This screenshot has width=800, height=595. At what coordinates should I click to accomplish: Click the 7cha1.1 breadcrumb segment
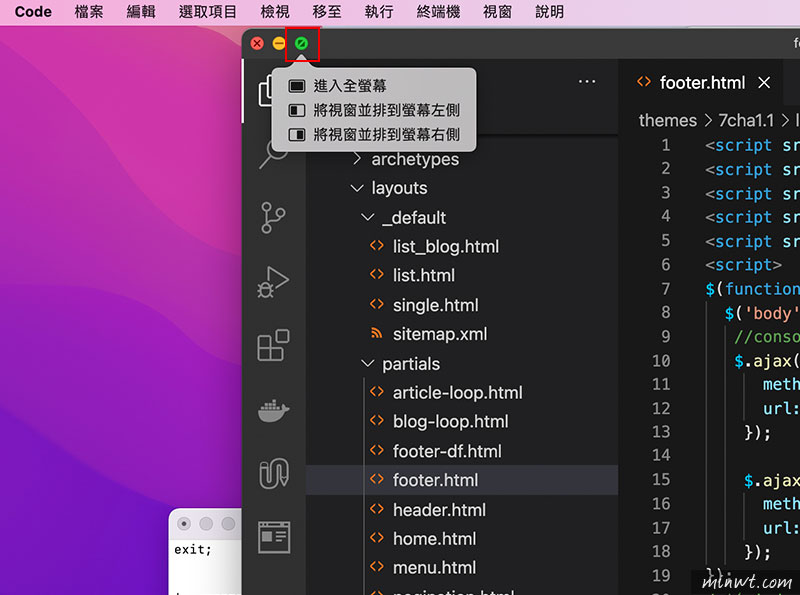click(746, 120)
